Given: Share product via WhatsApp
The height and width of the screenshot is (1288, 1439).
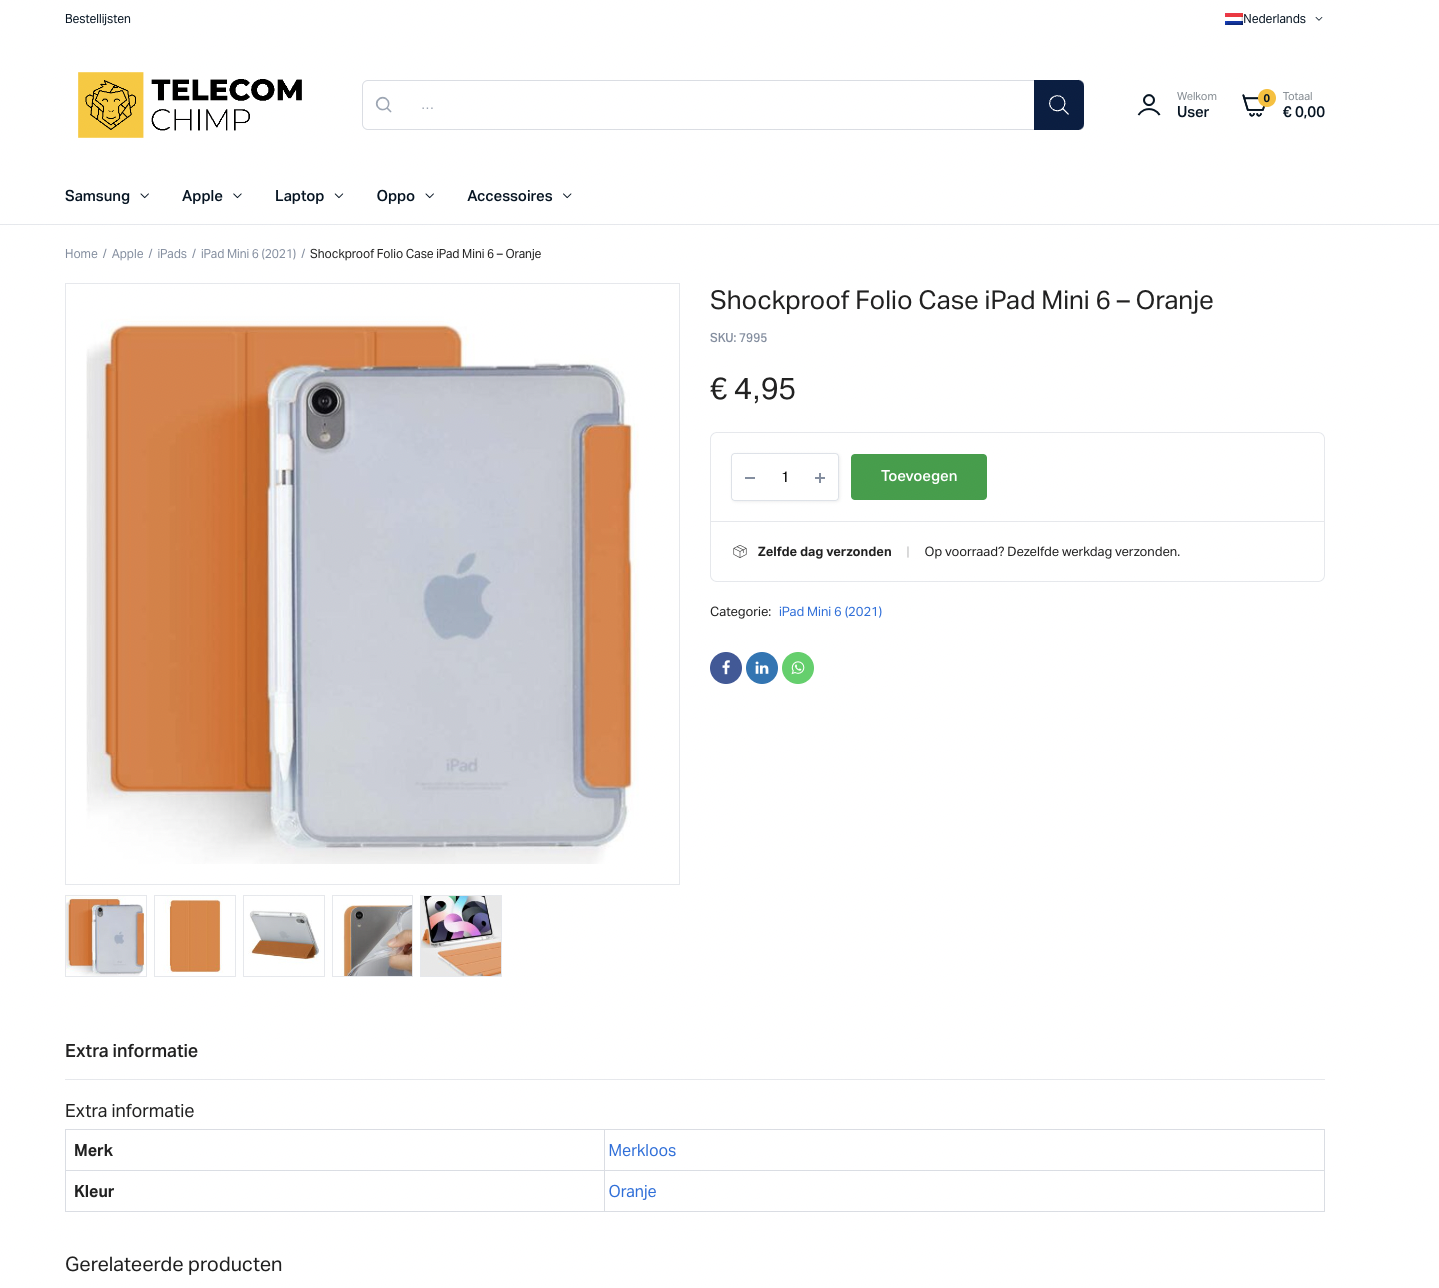Looking at the screenshot, I should (x=798, y=668).
